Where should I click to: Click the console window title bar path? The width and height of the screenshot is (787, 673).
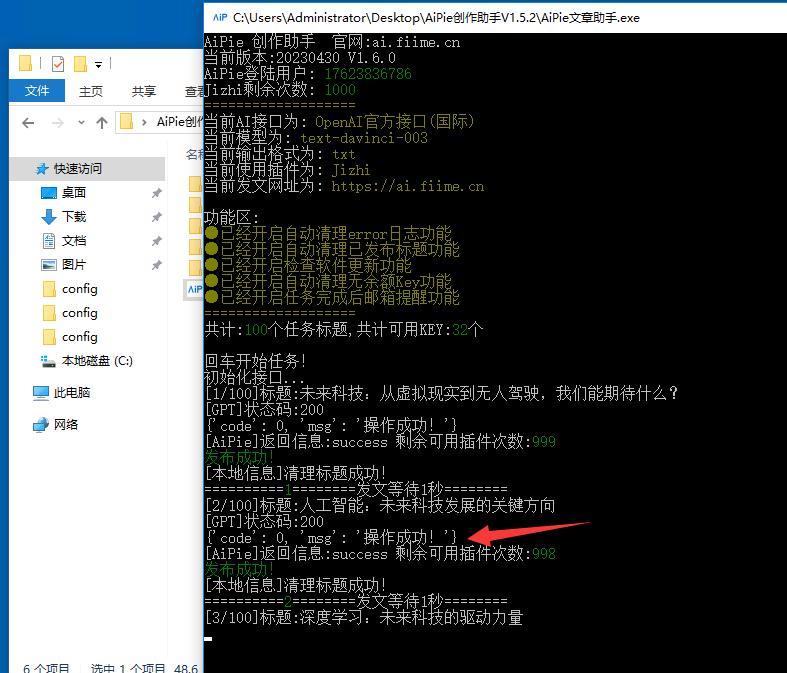[x=436, y=18]
